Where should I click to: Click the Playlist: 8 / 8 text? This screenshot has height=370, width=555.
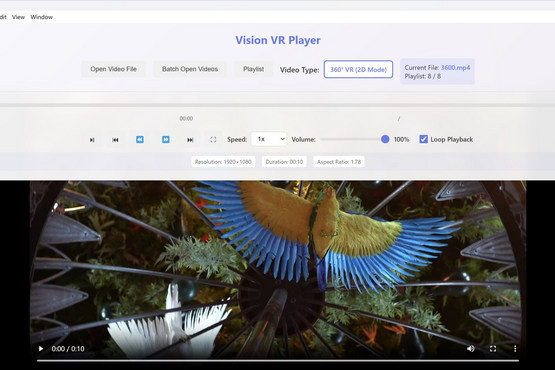point(423,76)
